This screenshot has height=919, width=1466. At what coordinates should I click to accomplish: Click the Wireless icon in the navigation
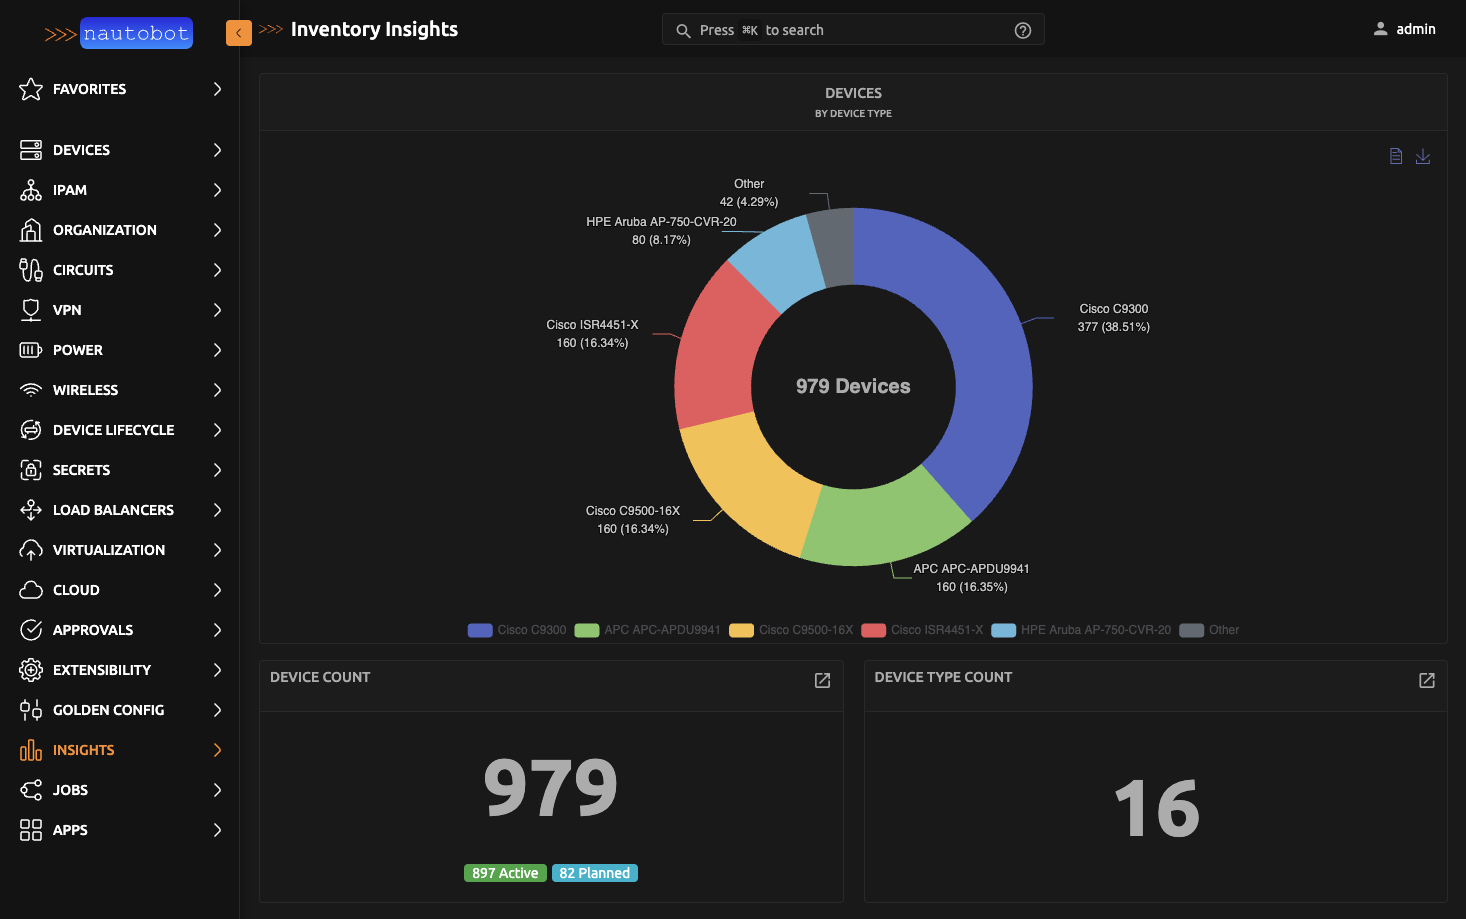pos(31,390)
